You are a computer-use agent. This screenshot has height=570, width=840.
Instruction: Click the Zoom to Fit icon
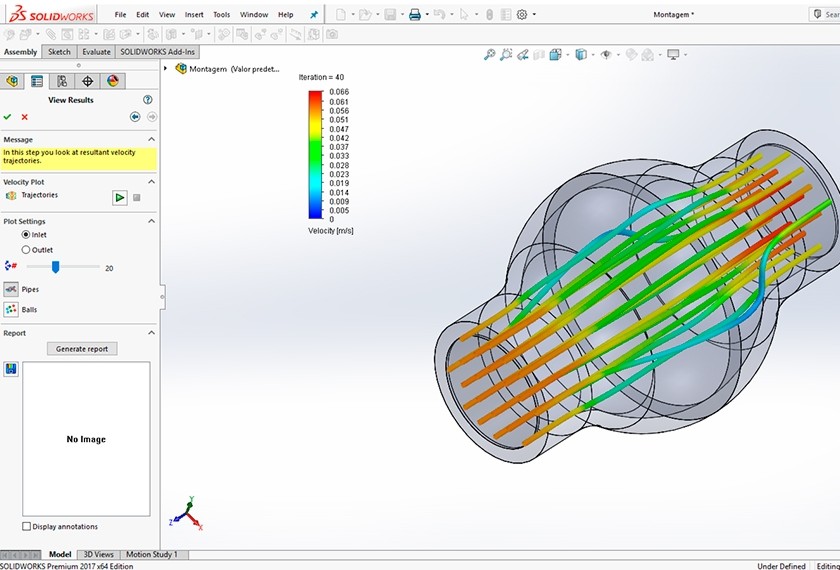(489, 55)
